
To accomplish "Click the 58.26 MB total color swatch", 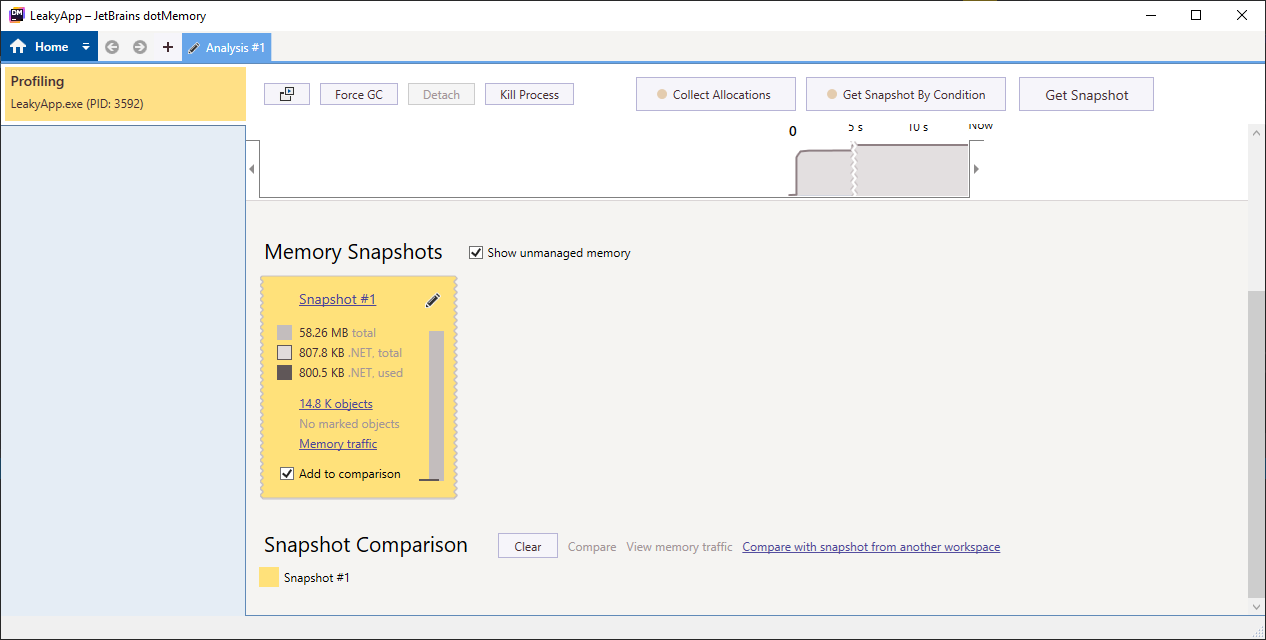I will [284, 332].
